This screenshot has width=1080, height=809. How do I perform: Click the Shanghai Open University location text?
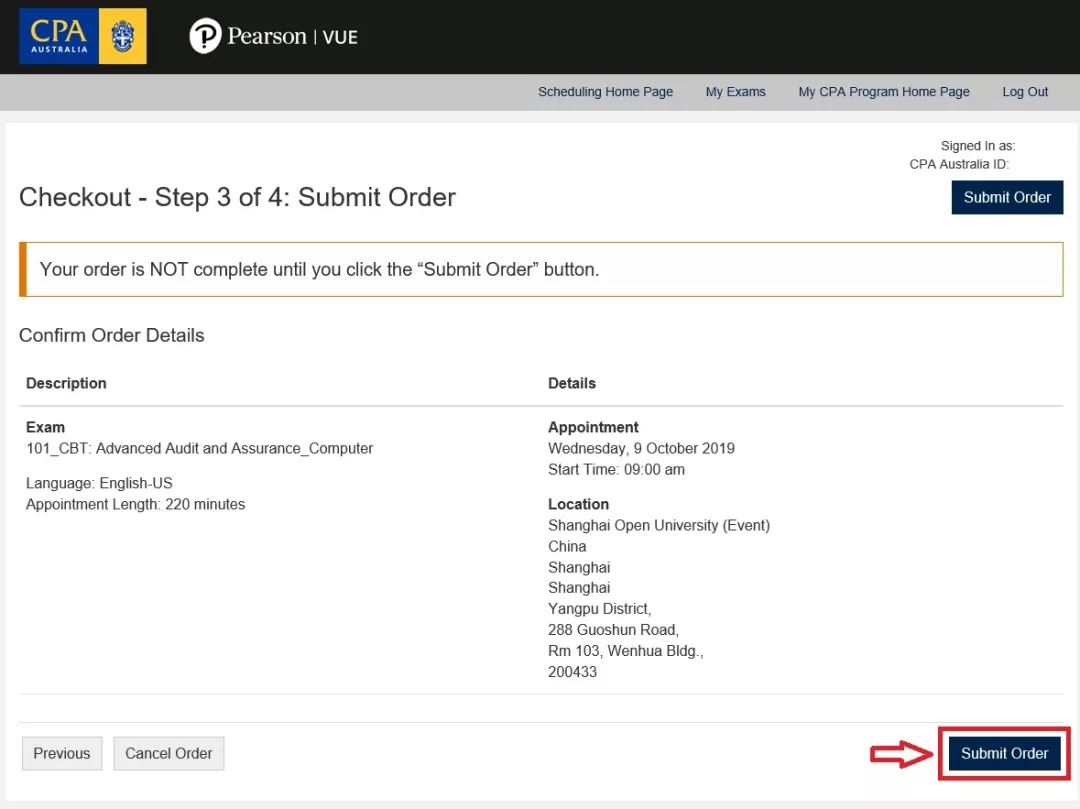pos(658,525)
